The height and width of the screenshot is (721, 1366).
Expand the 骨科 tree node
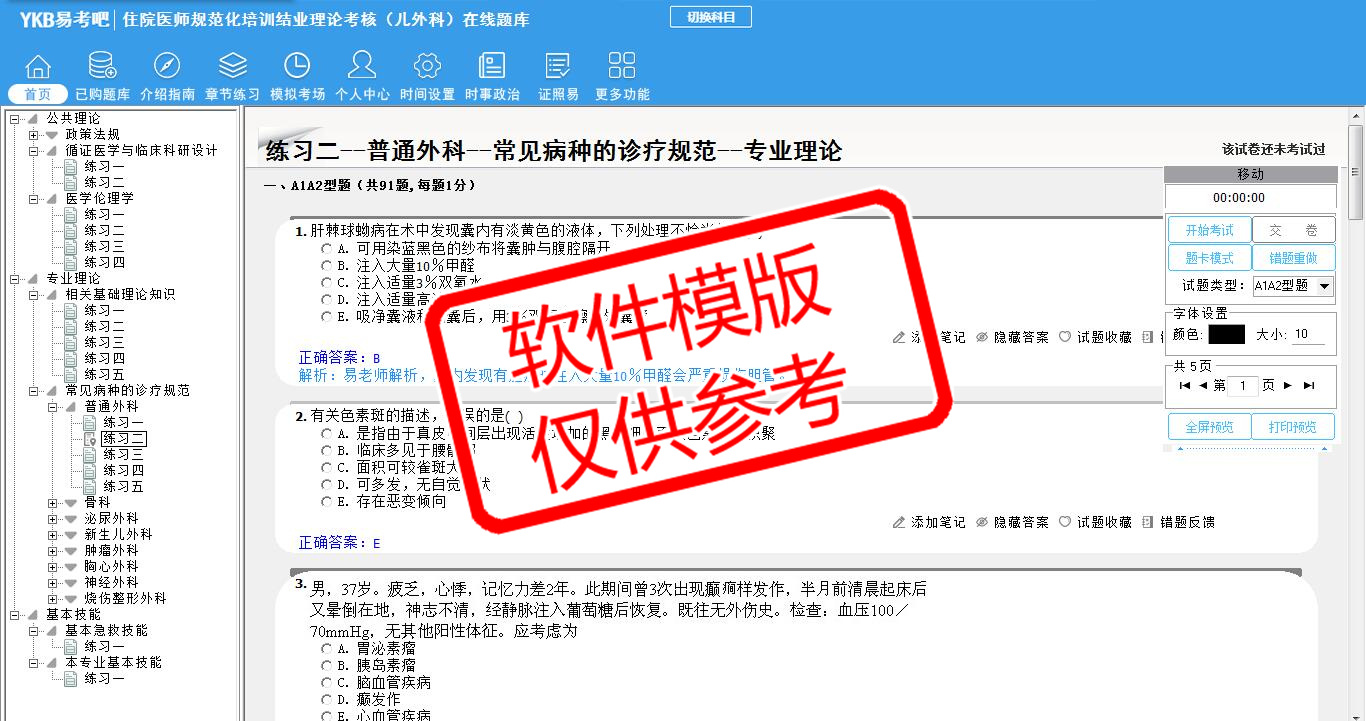coord(53,503)
